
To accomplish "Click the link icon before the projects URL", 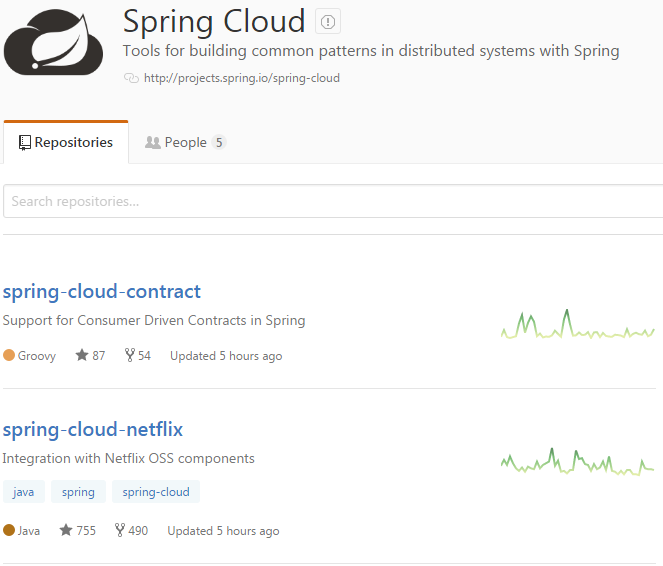I will (x=131, y=78).
